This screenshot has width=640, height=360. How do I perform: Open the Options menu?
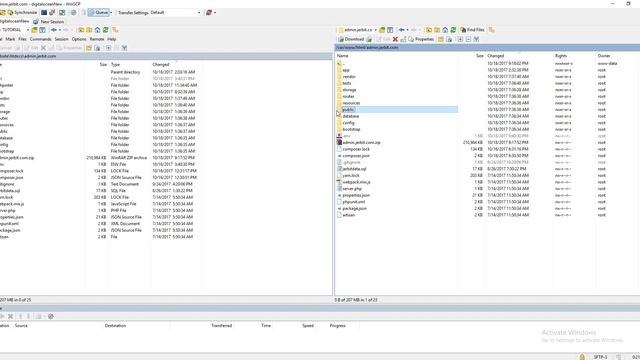(79, 39)
